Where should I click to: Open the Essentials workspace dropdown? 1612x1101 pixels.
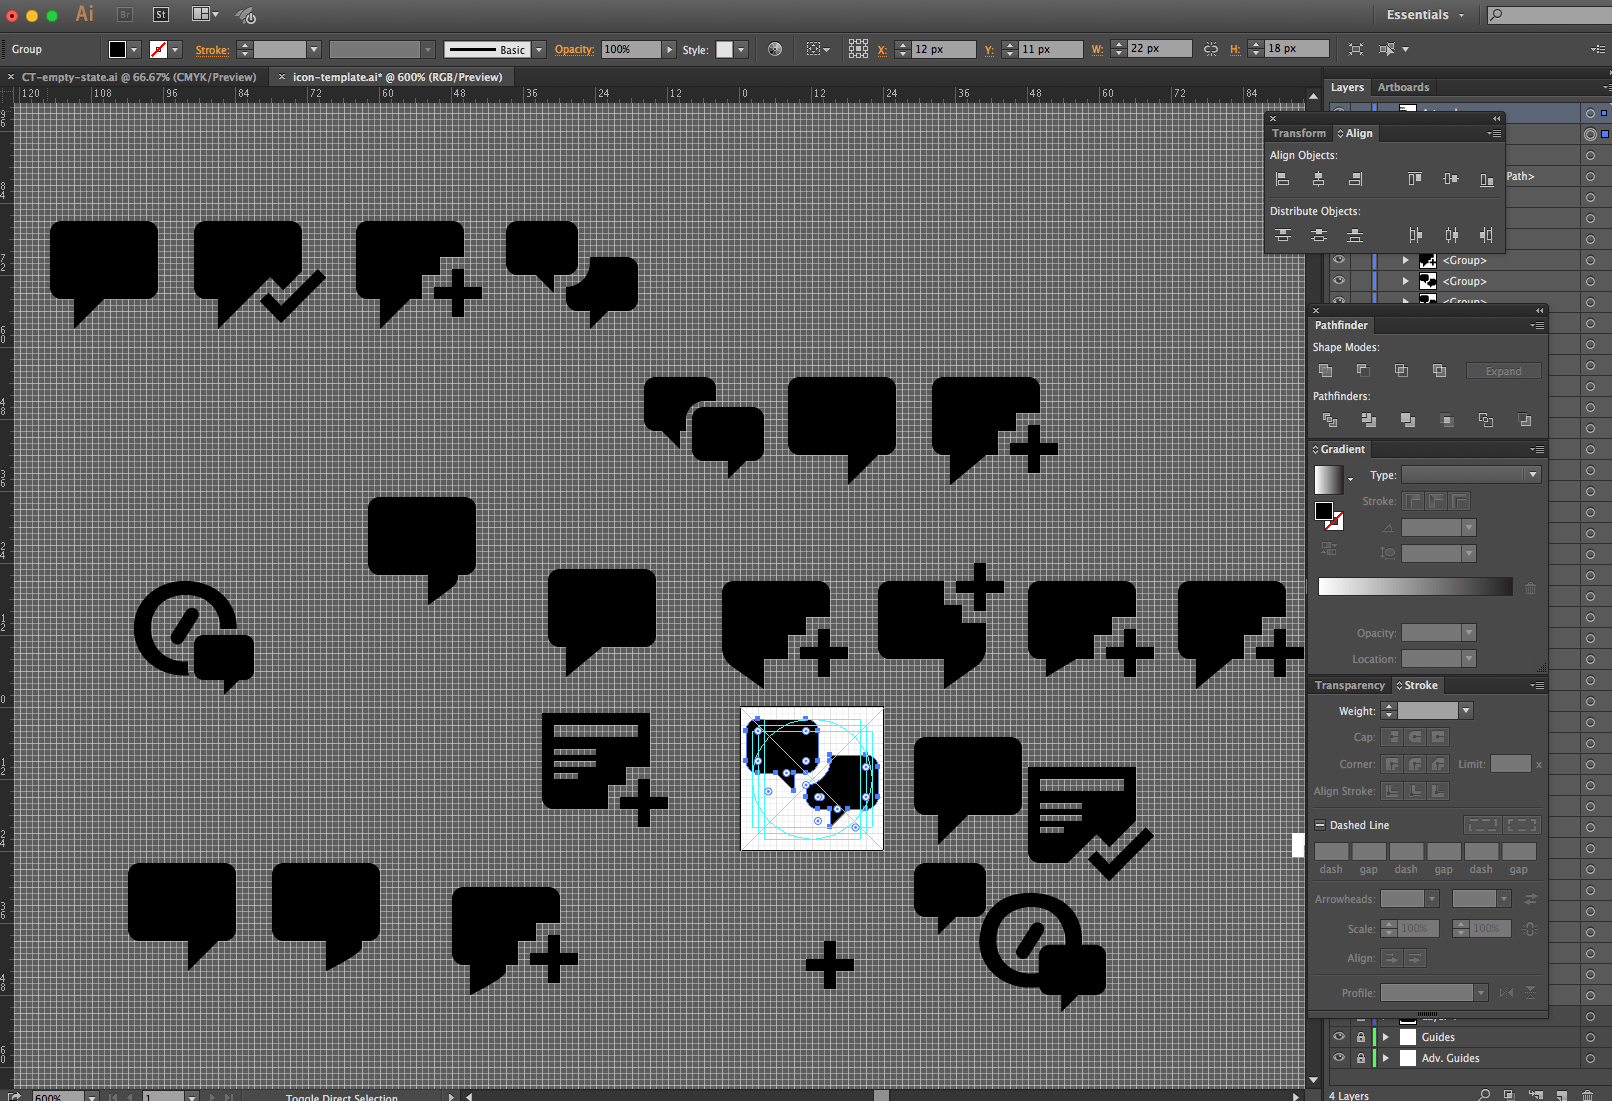click(1425, 15)
